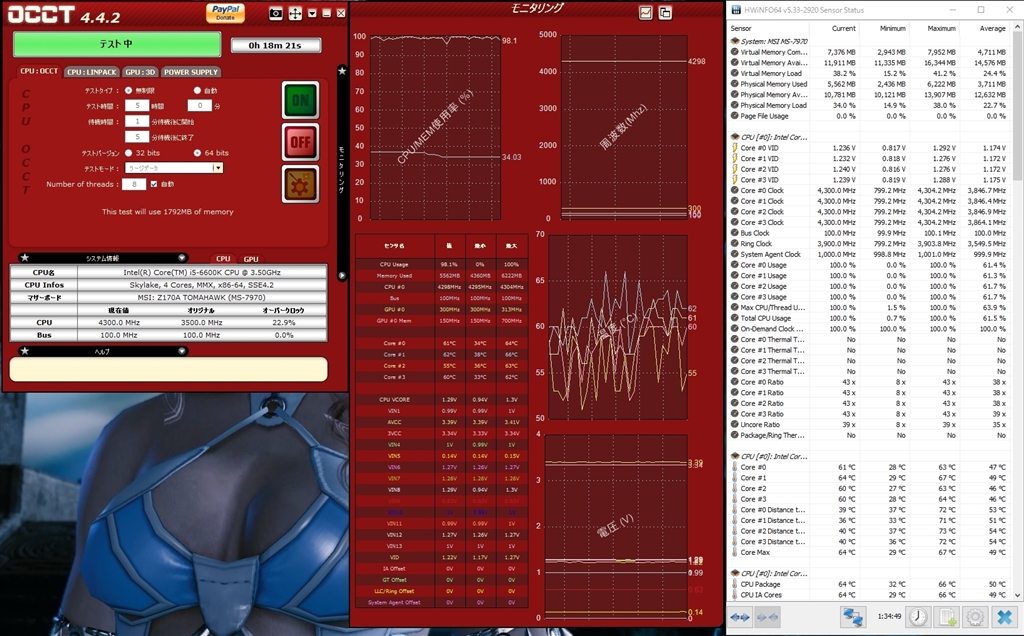
Task: Select the 無制限 test type radio button
Action: [129, 90]
